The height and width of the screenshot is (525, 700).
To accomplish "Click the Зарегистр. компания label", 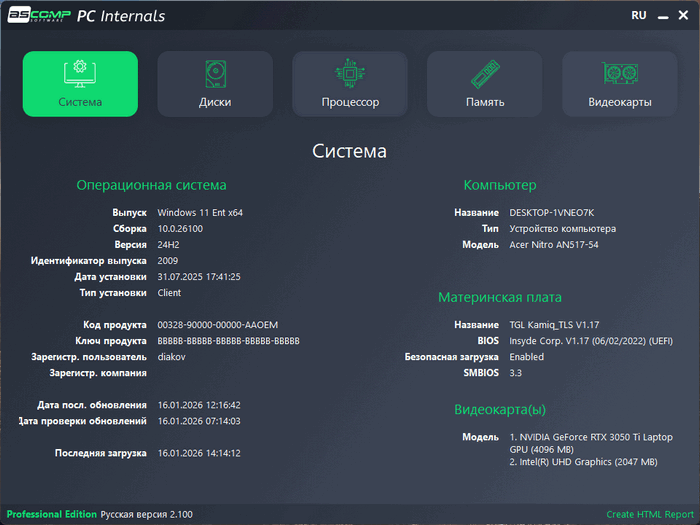I will click(x=98, y=373).
